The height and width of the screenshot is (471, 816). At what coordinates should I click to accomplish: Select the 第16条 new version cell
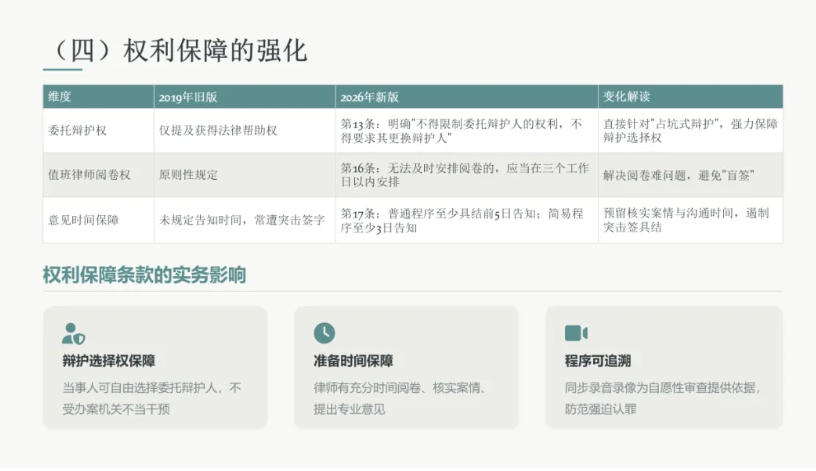pos(467,175)
